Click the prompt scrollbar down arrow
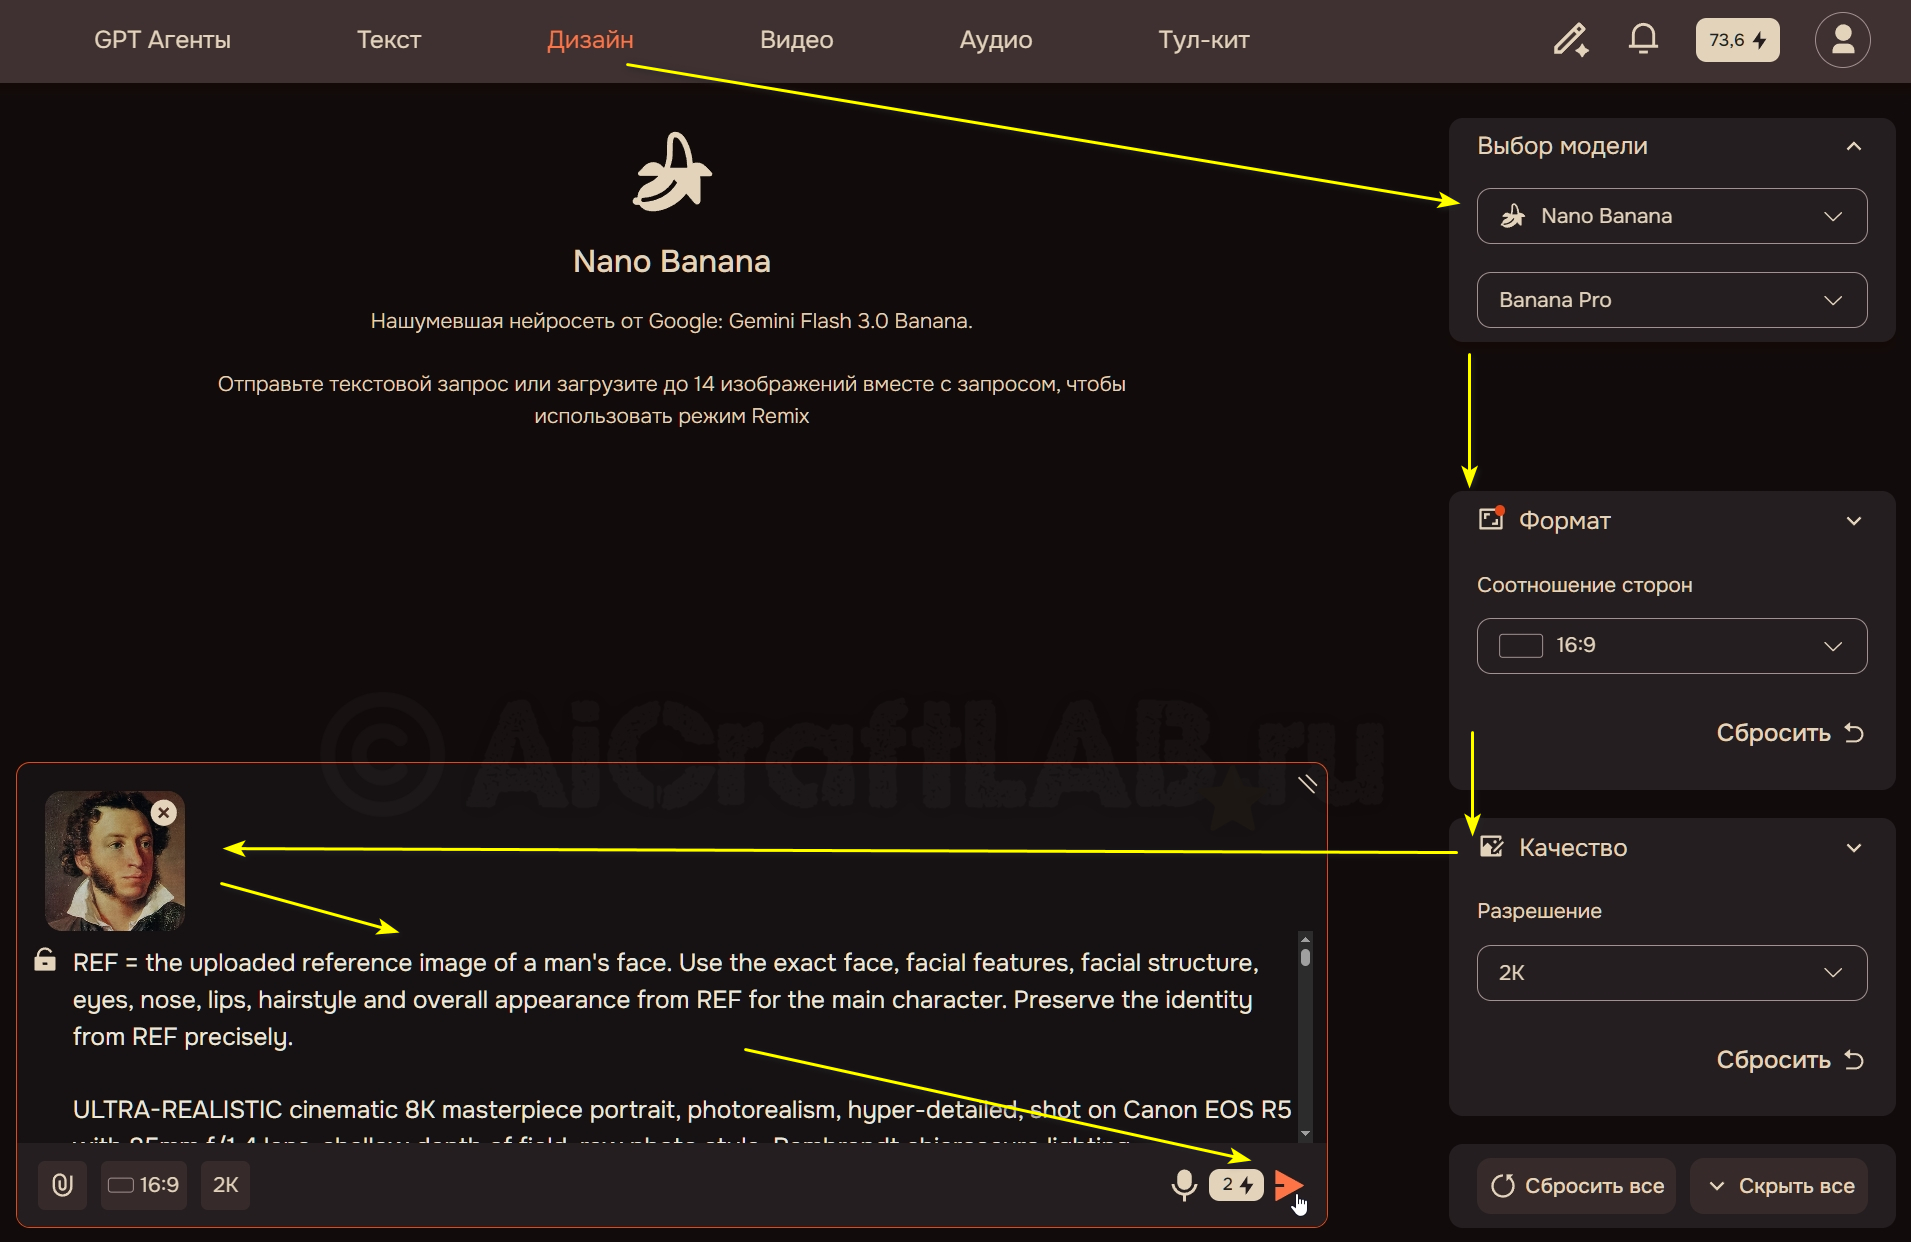 tap(1305, 1134)
